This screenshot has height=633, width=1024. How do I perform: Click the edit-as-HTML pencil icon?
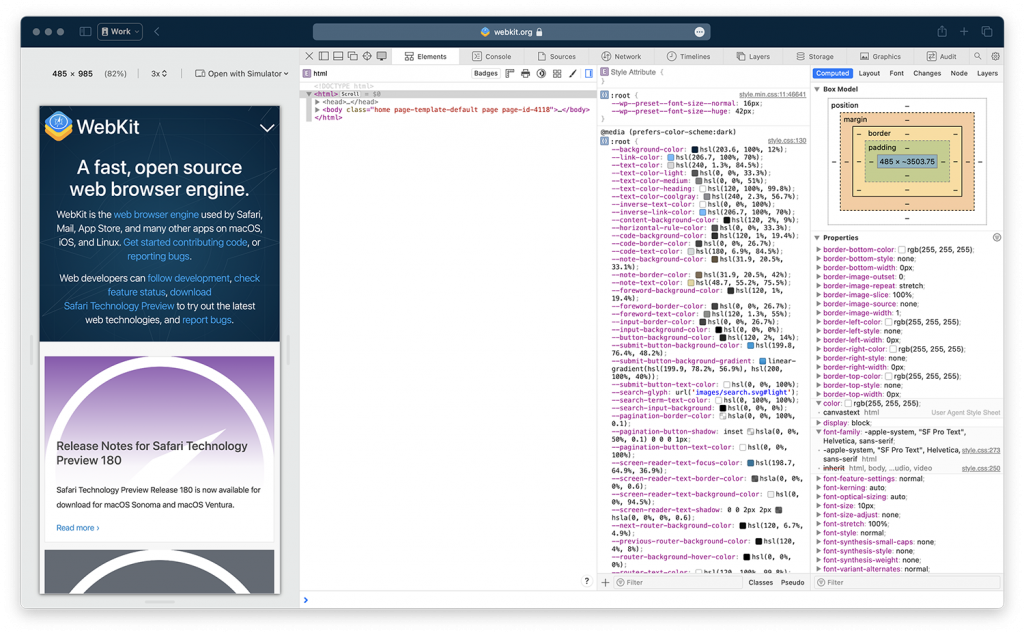coord(573,73)
